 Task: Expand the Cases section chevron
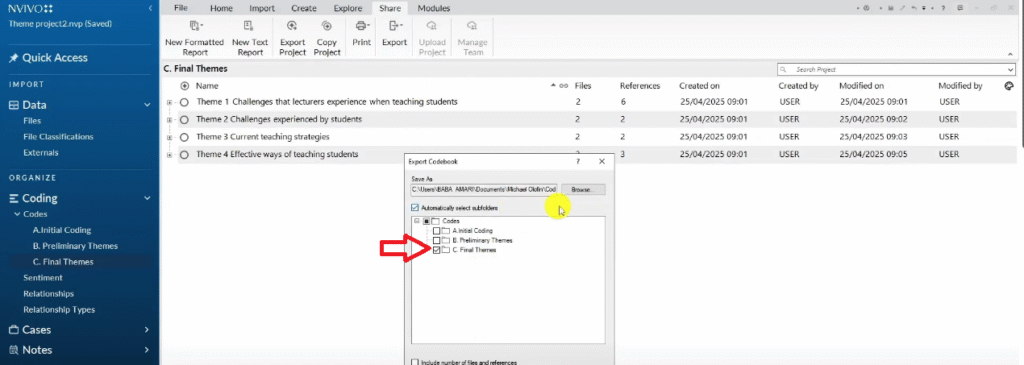pyautogui.click(x=147, y=330)
